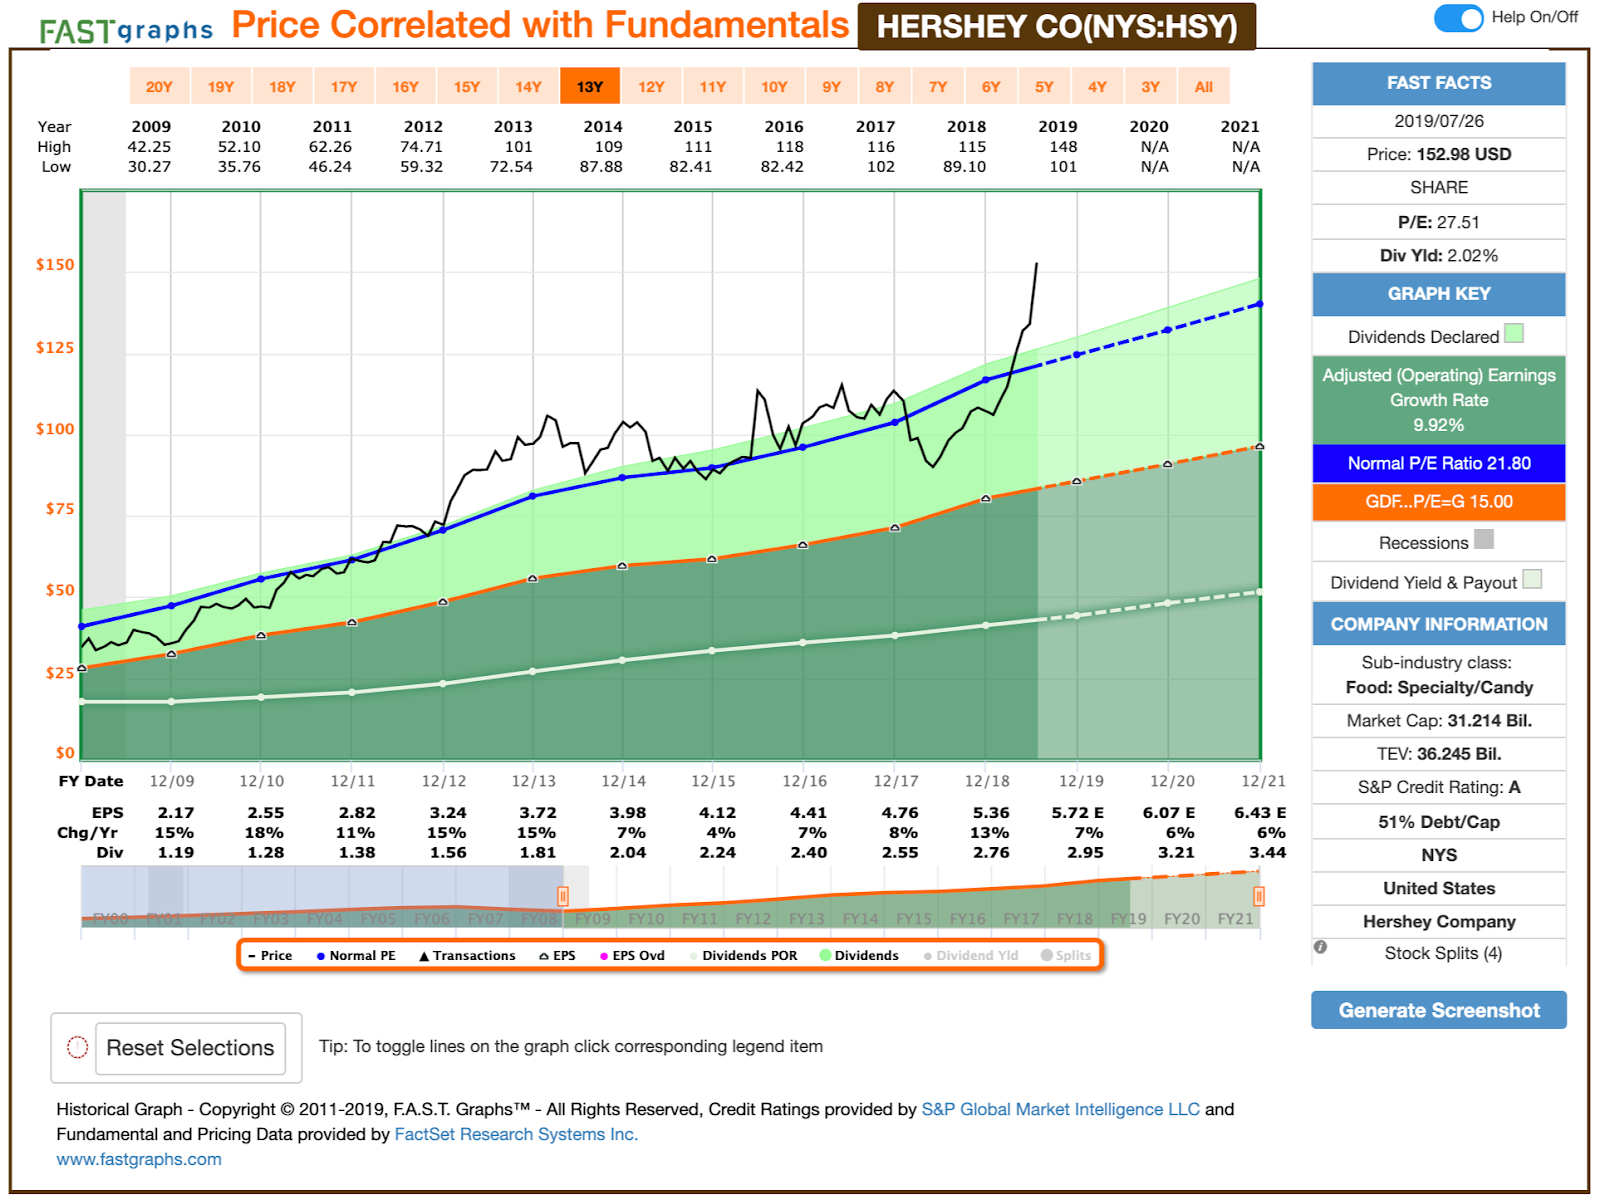The image size is (1600, 1200).
Task: Select the 19Y time range tab
Action: (221, 86)
